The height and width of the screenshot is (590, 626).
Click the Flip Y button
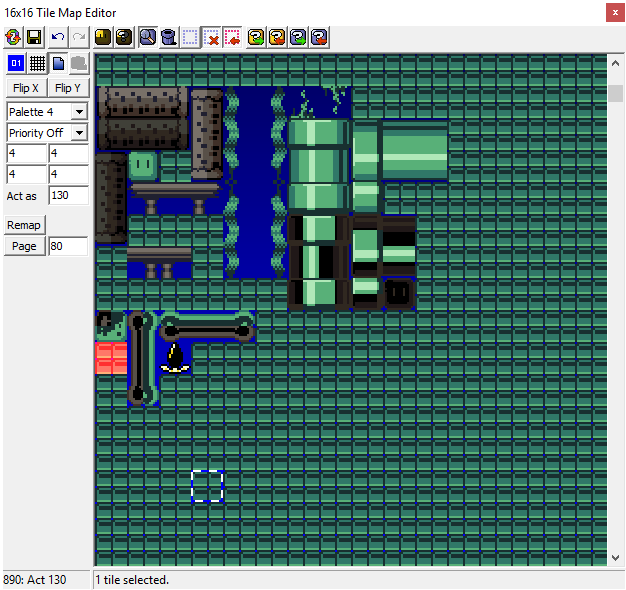[68, 88]
